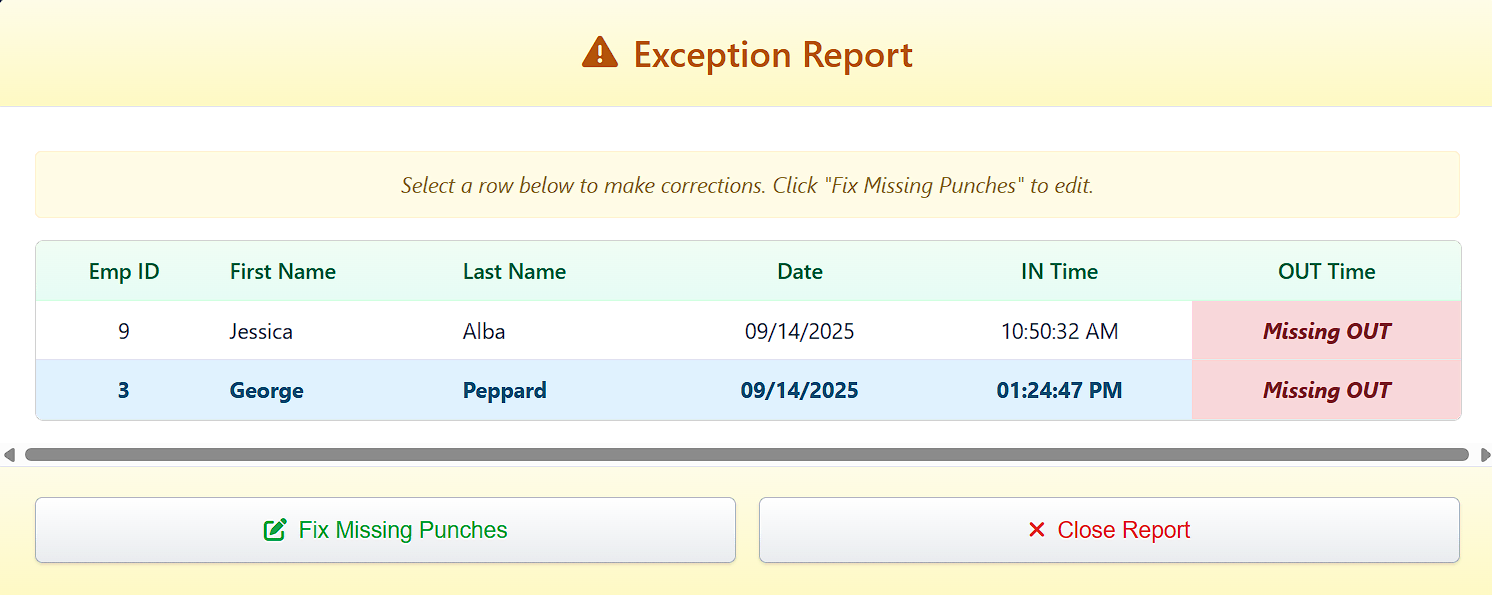The height and width of the screenshot is (595, 1492).
Task: Click the Missing OUT indicator for George Peppard
Action: click(x=1326, y=390)
